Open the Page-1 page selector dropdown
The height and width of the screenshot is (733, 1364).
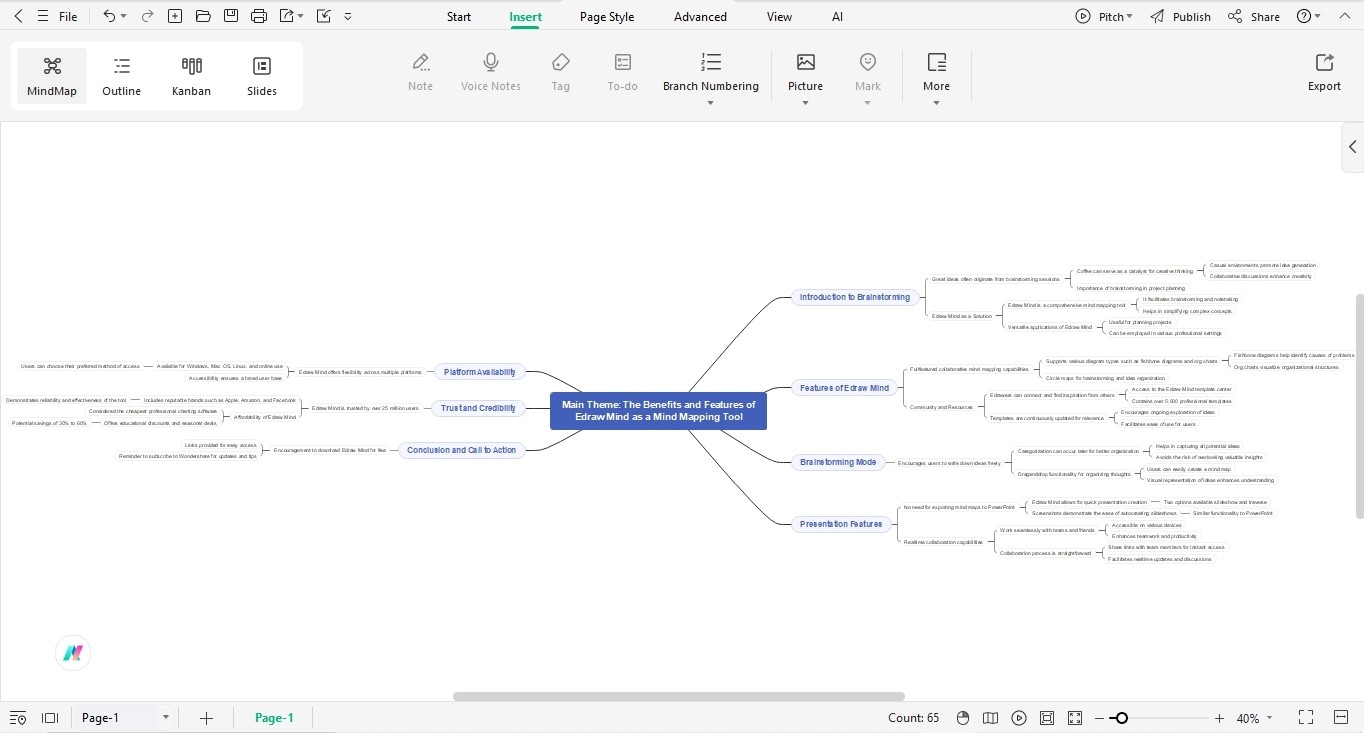124,718
